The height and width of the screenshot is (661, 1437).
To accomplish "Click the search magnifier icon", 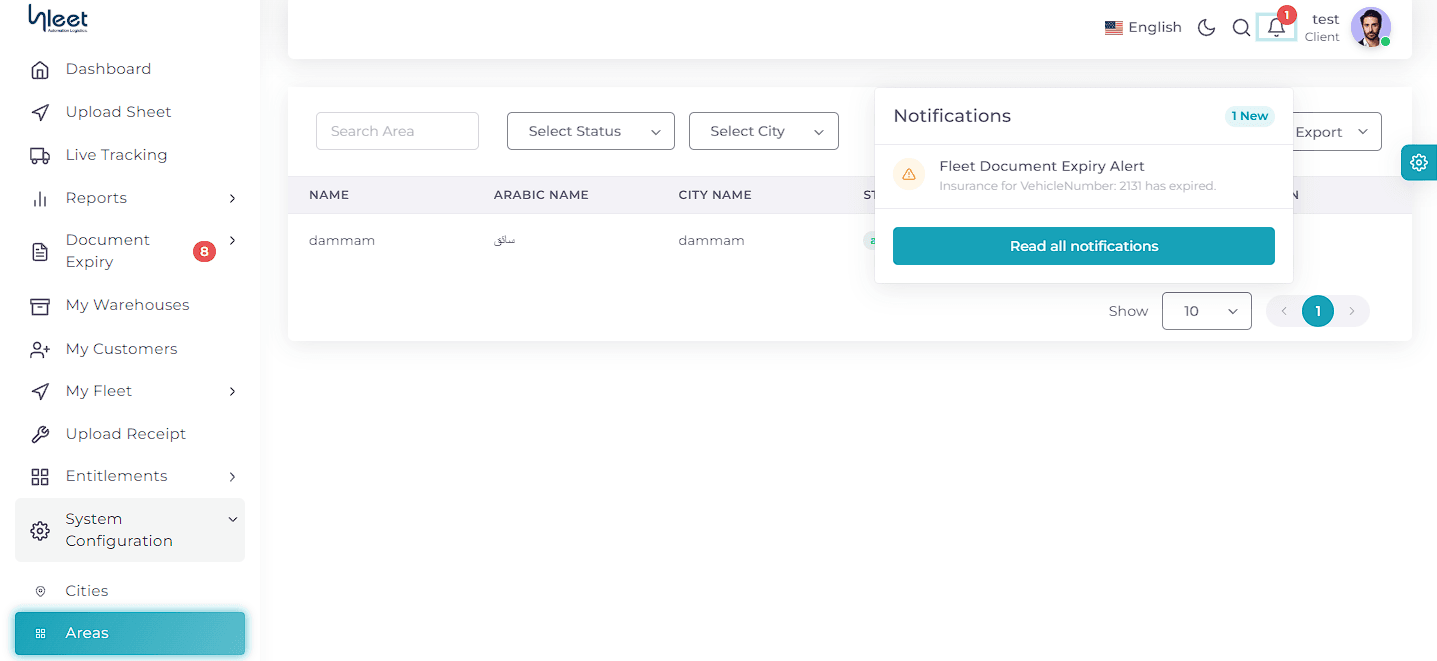I will click(x=1241, y=28).
